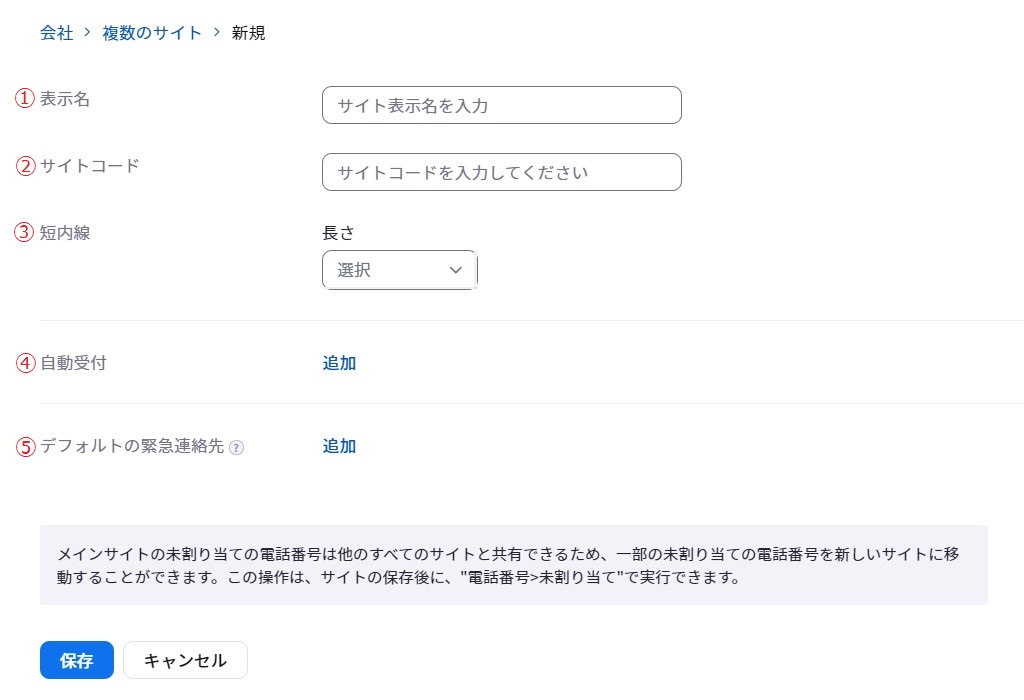
Task: Click the unassigned phone numbers info notice
Action: [x=513, y=565]
